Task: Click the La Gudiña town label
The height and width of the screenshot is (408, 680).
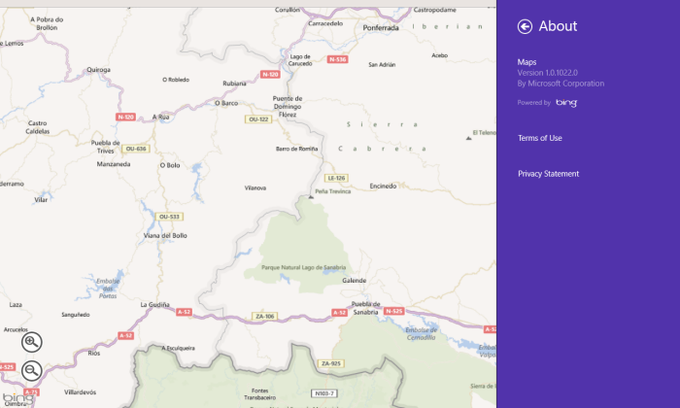Action: (x=155, y=304)
